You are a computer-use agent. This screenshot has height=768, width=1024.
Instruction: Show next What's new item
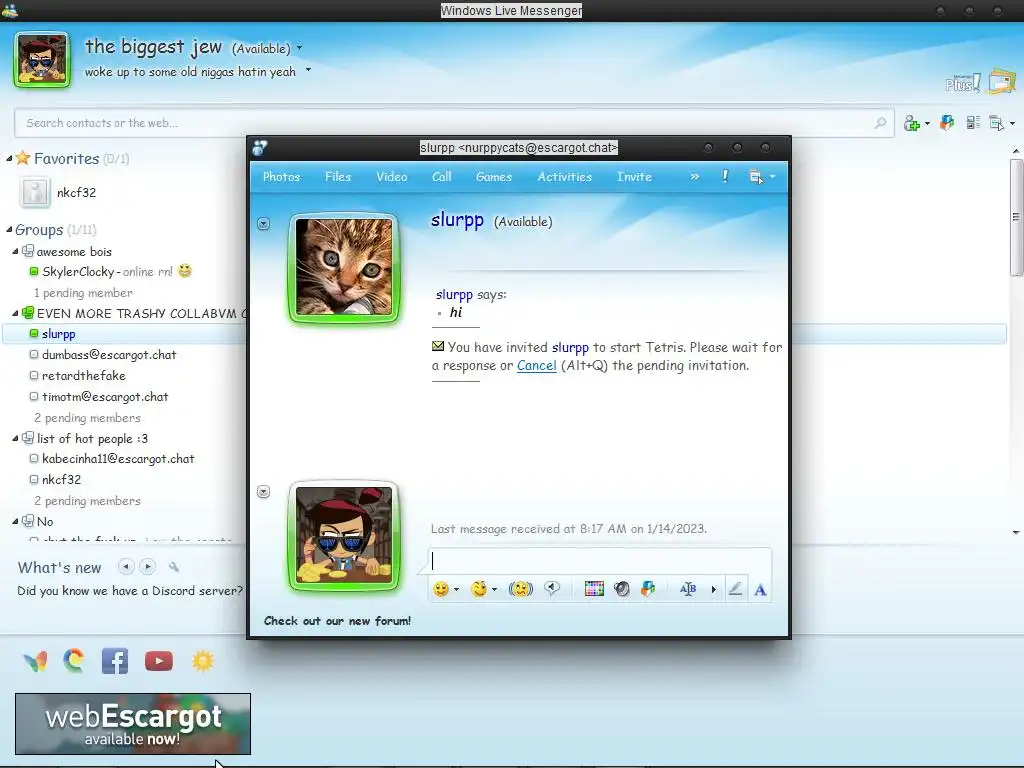pyautogui.click(x=148, y=567)
